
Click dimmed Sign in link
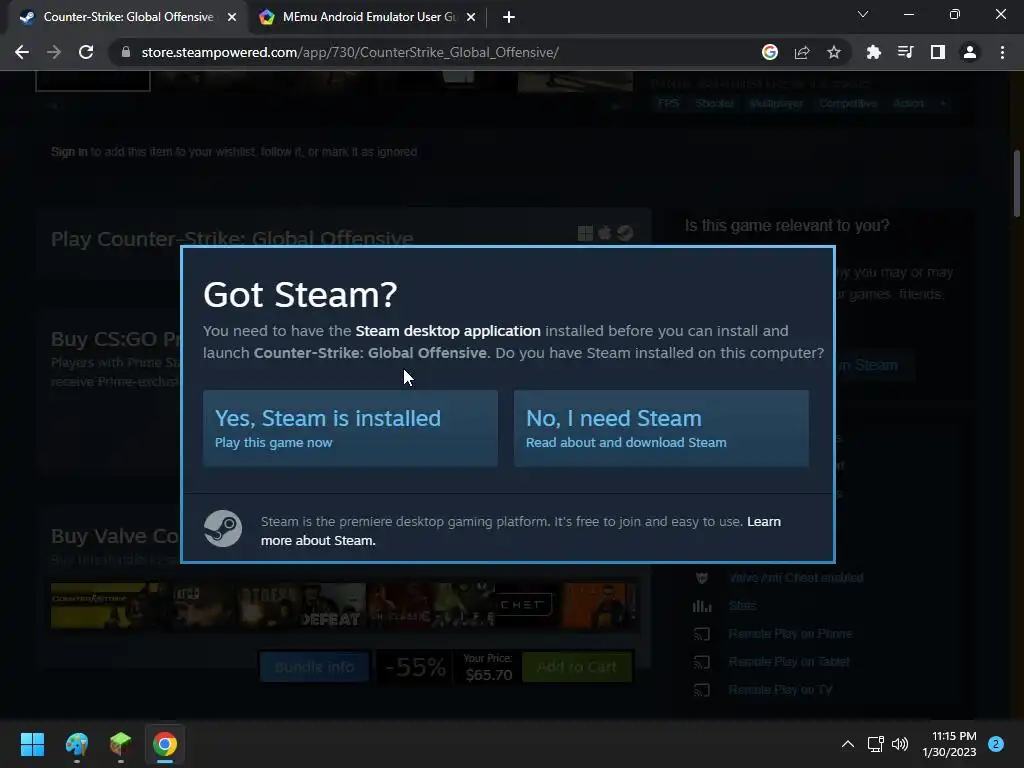pyautogui.click(x=69, y=152)
